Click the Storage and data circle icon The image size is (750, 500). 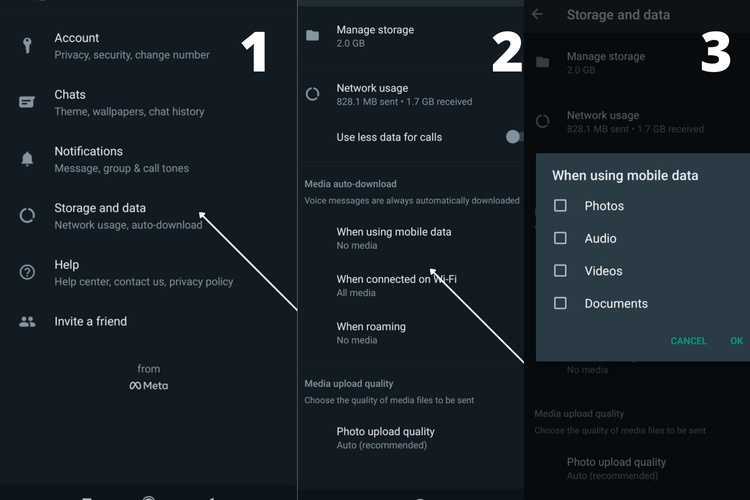tap(27, 215)
